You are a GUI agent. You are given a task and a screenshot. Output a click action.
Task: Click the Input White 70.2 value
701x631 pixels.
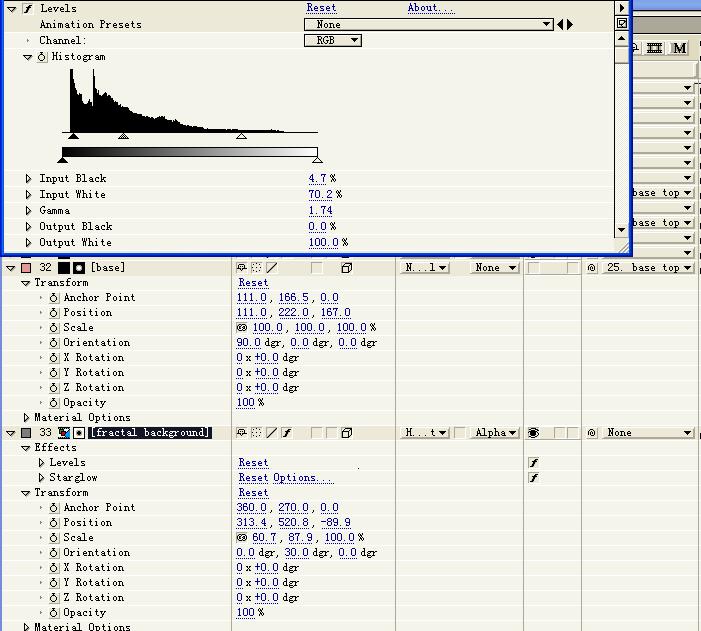(320, 194)
